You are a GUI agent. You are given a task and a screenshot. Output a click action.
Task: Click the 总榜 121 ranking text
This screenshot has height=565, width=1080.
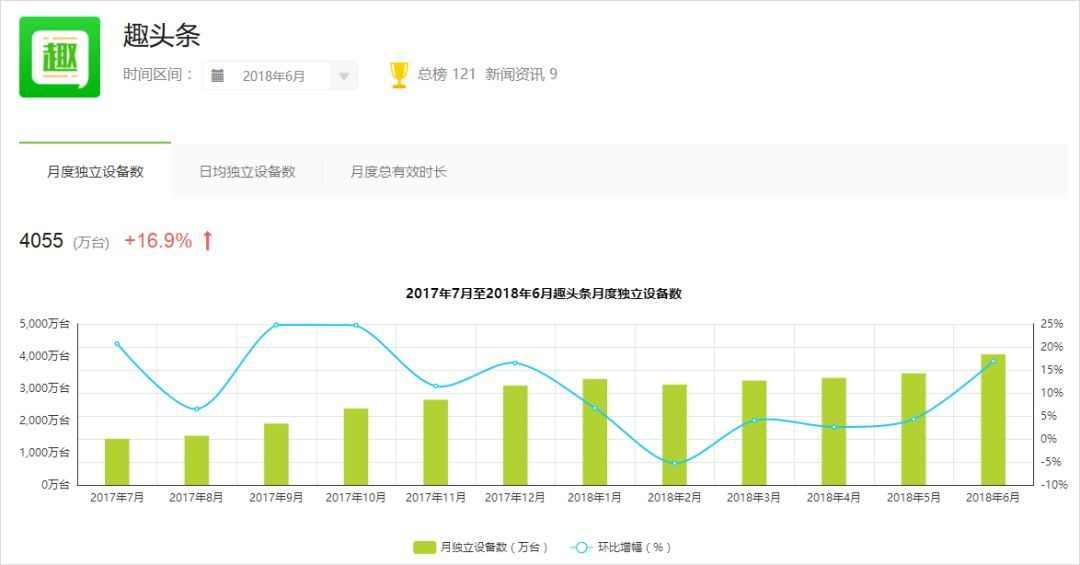[x=446, y=75]
